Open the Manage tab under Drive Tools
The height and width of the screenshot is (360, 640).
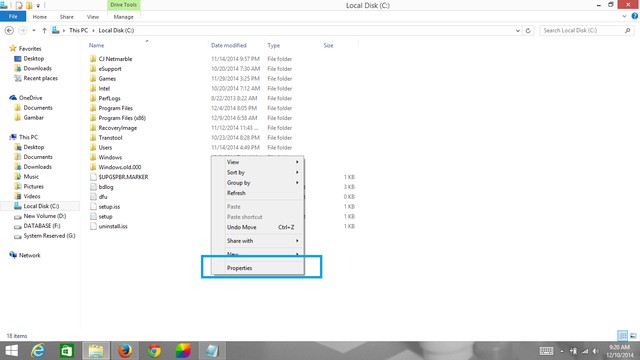click(124, 17)
